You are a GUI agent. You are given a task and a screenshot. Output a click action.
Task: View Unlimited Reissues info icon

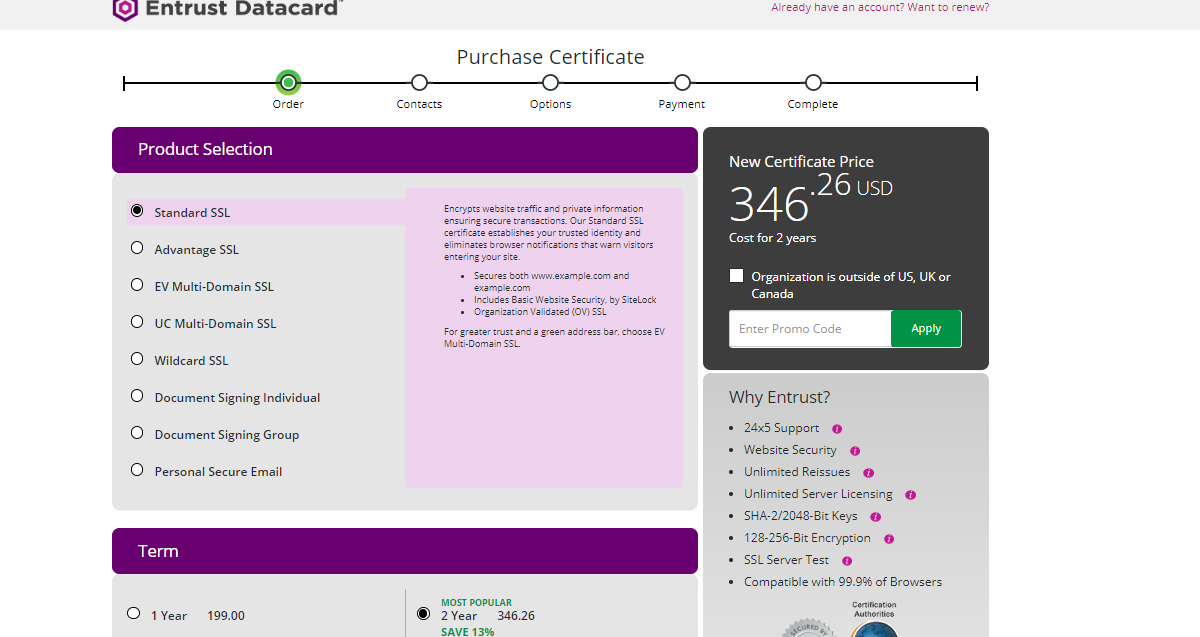pos(868,472)
